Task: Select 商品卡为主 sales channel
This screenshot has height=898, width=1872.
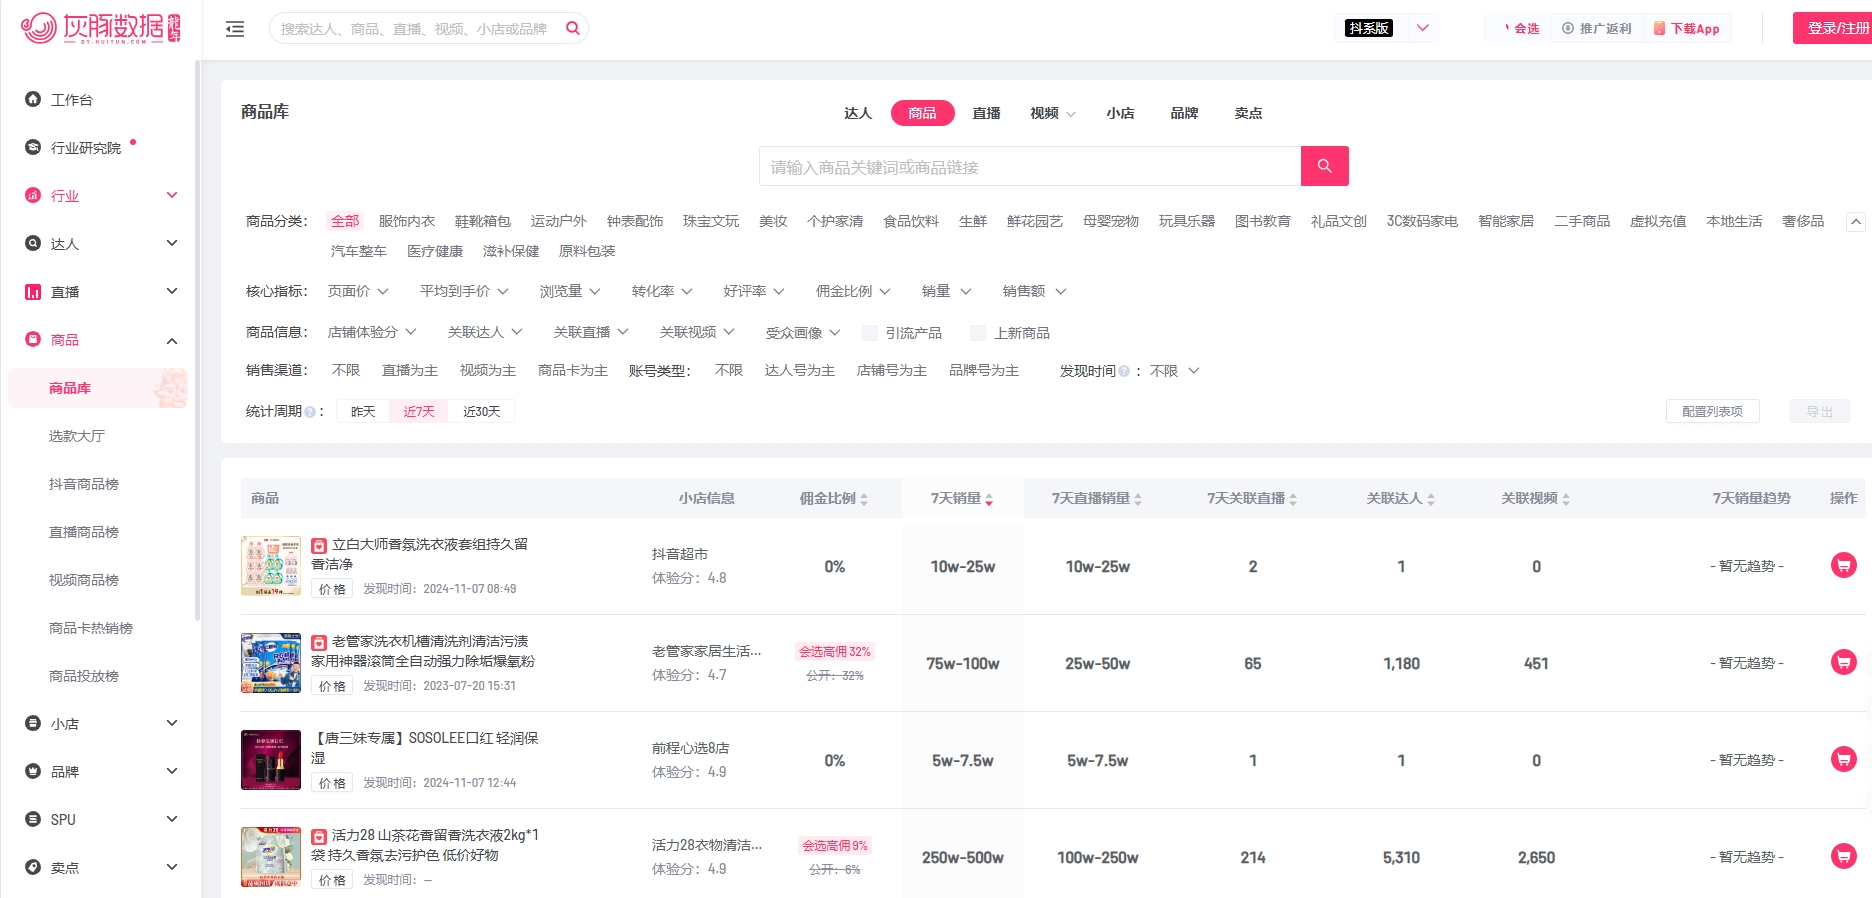Action: point(573,370)
